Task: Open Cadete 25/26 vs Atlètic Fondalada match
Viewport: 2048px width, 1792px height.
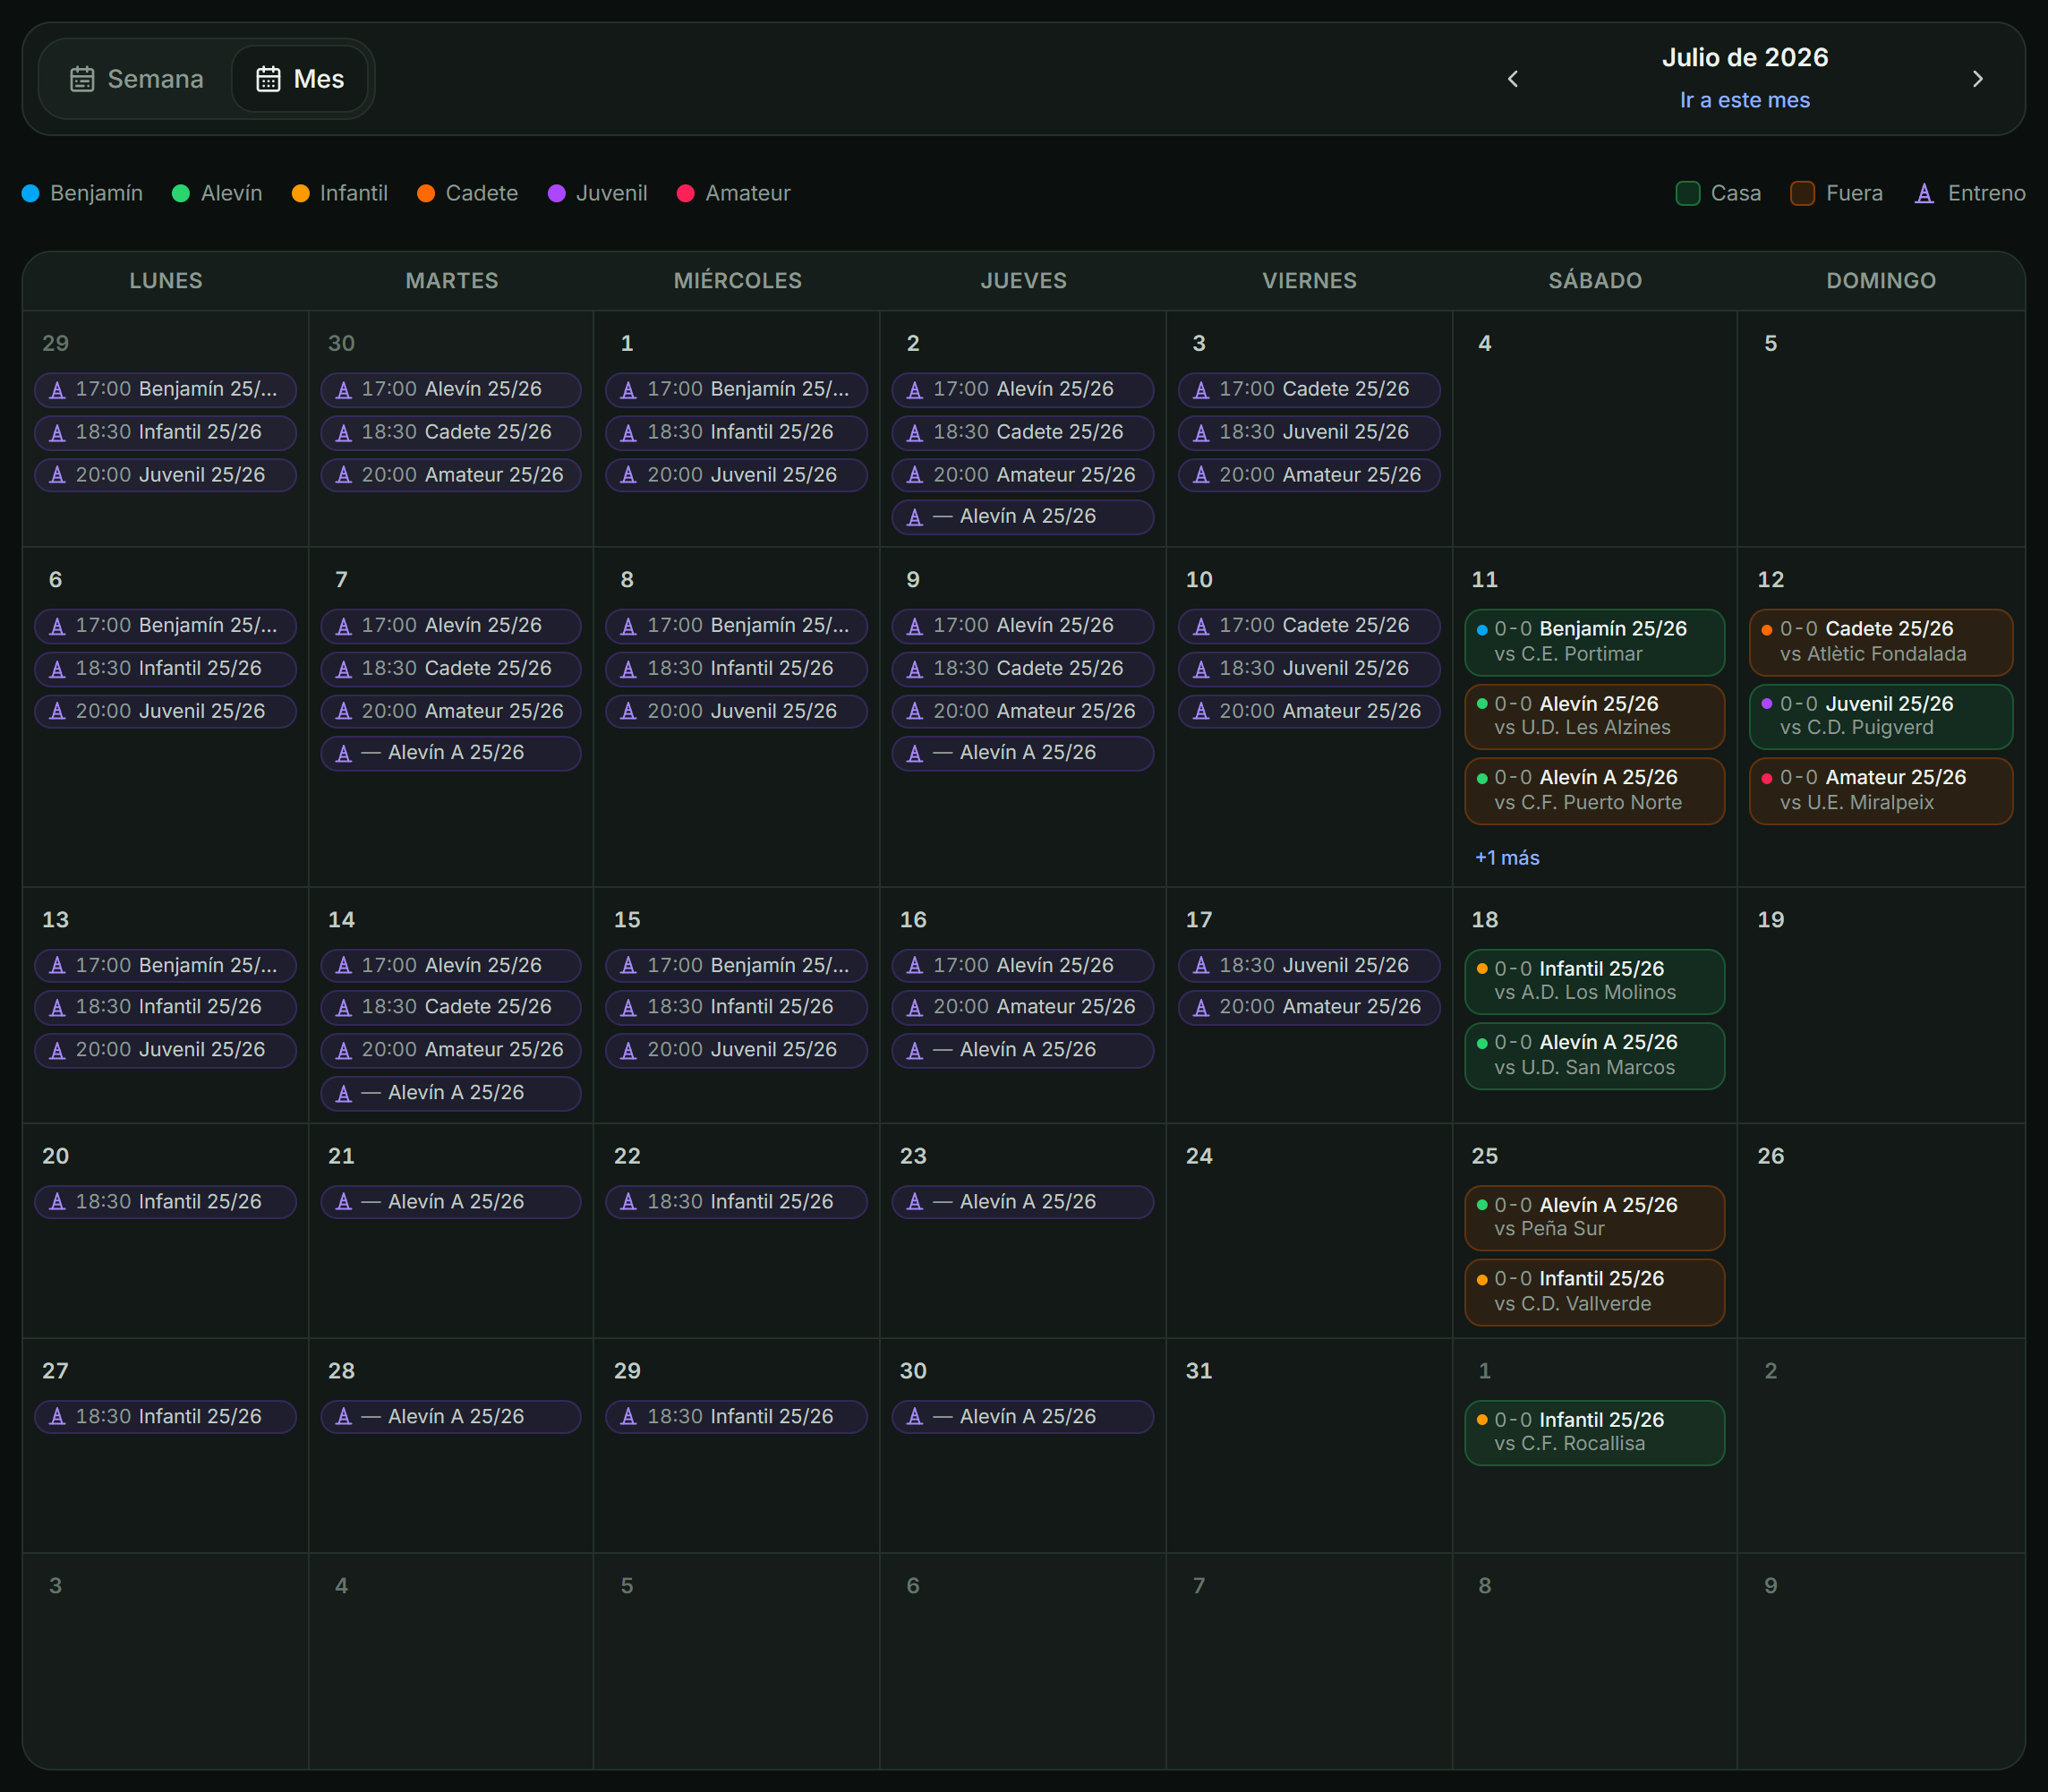Action: point(1881,642)
